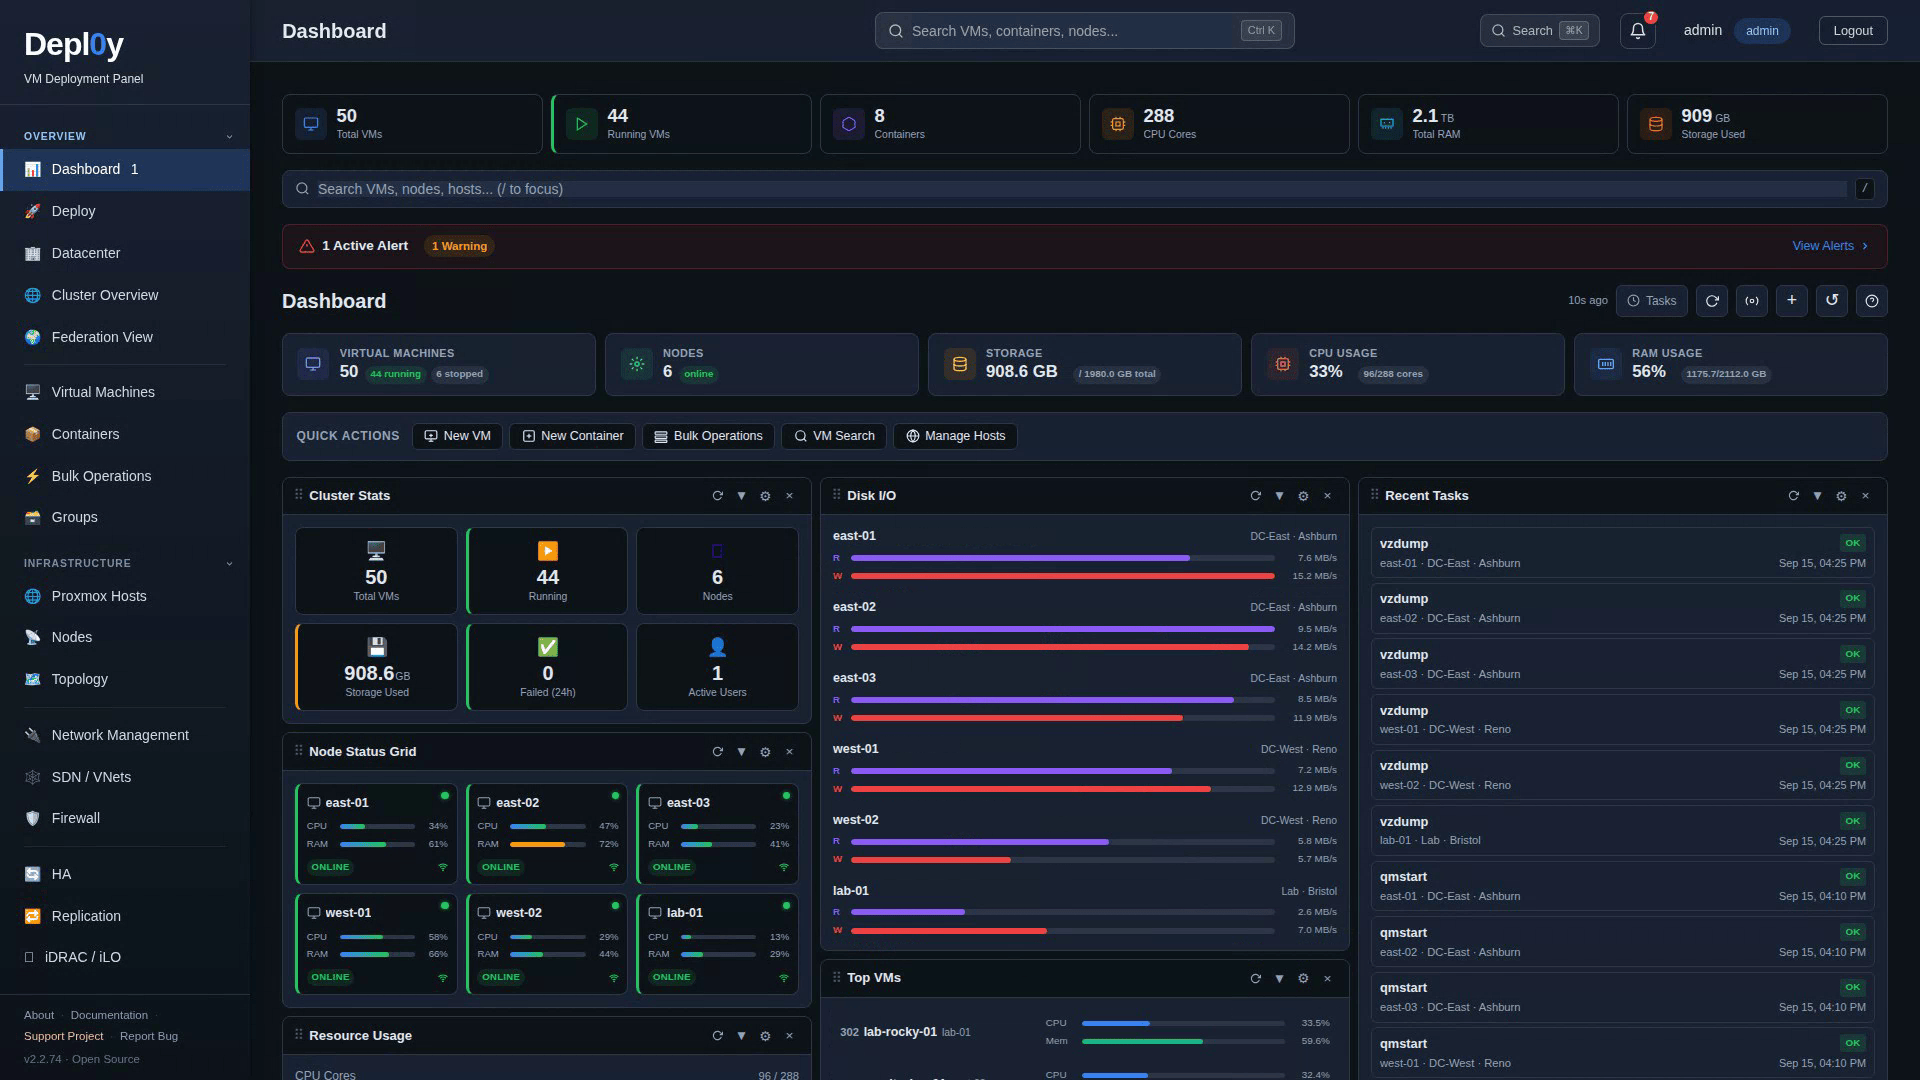The image size is (1920, 1080).
Task: Add a widget with the plus icon
Action: click(1792, 301)
